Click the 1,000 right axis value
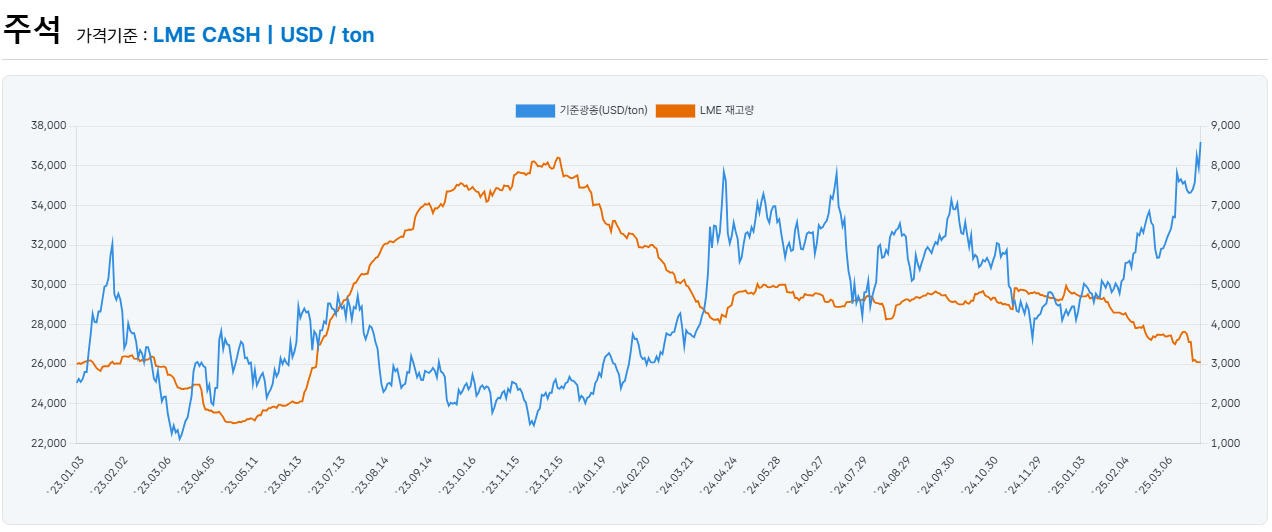The height and width of the screenshot is (532, 1272). [1225, 443]
